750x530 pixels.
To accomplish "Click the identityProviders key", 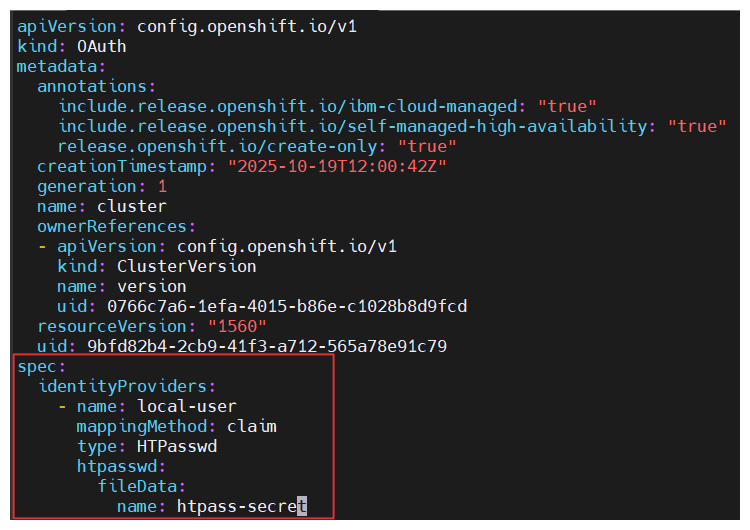I will pos(125,386).
